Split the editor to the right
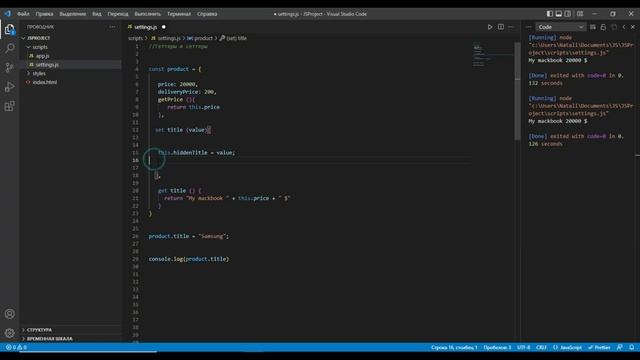This screenshot has width=640, height=360. click(501, 27)
